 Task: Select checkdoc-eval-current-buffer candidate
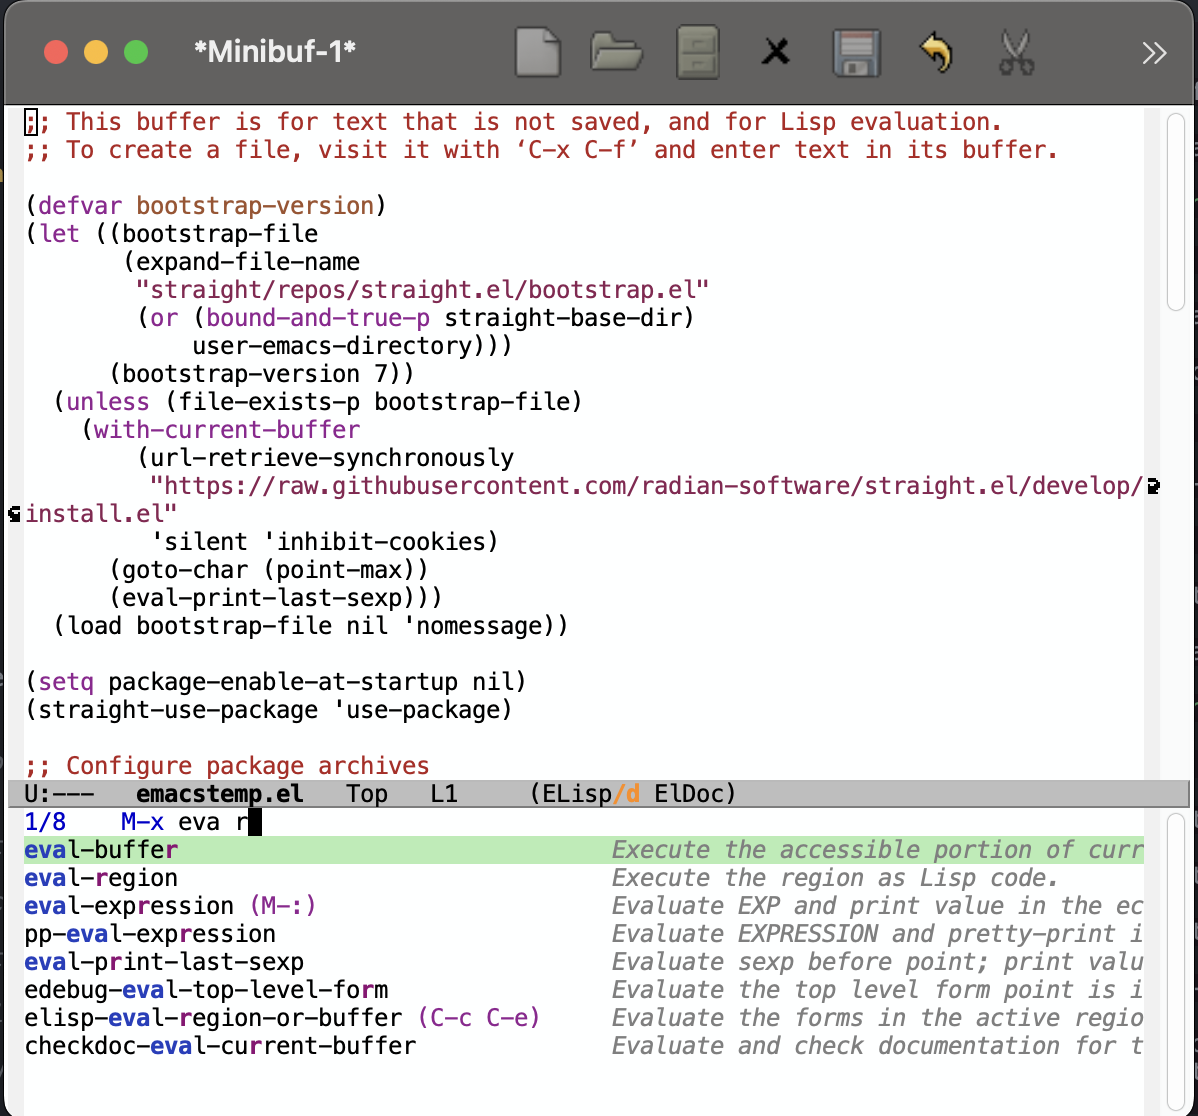tap(584, 1046)
